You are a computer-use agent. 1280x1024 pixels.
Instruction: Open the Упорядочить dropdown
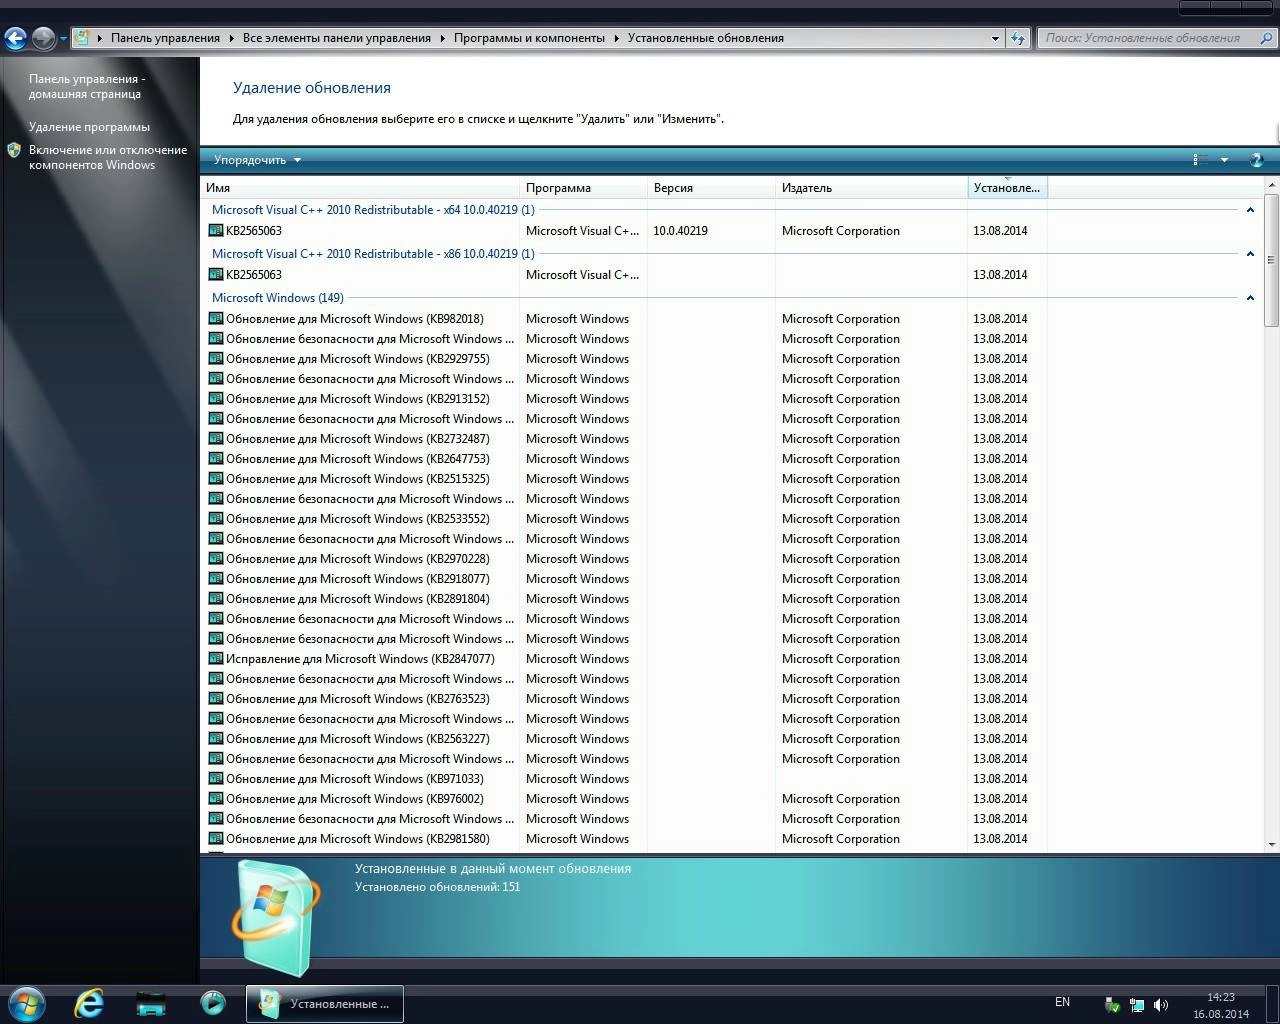255,159
